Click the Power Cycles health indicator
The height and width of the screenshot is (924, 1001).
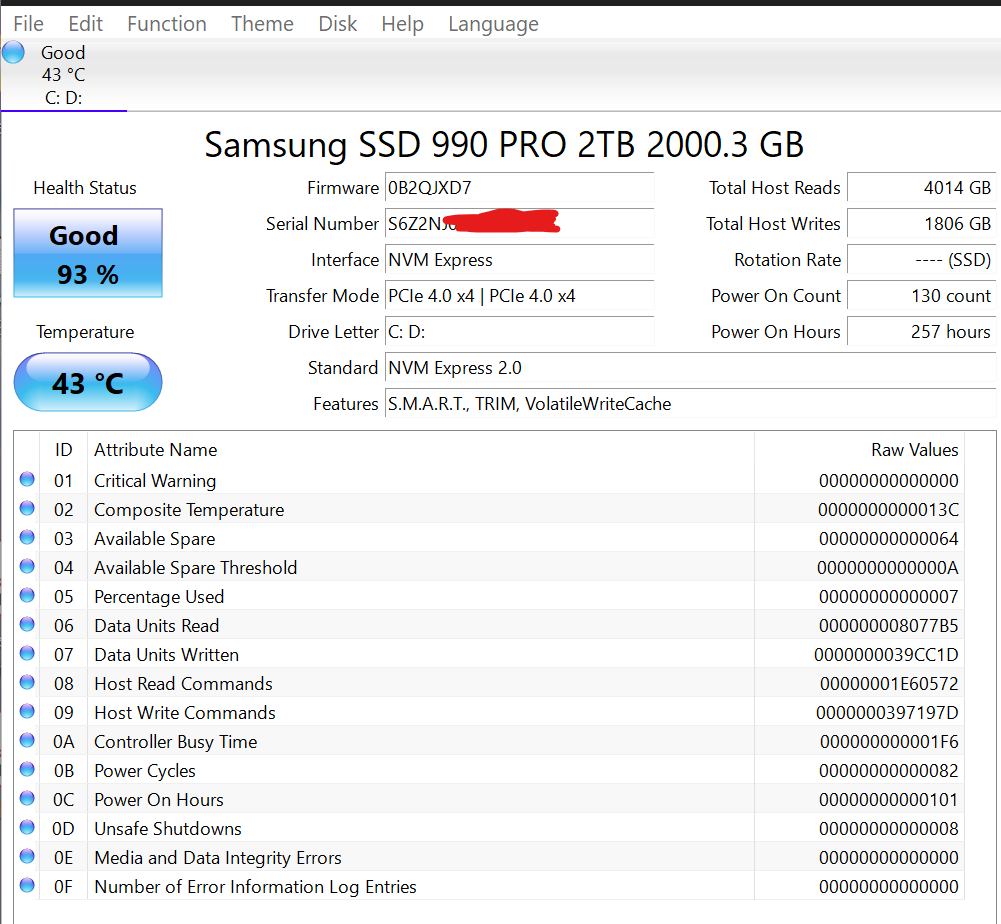(26, 770)
